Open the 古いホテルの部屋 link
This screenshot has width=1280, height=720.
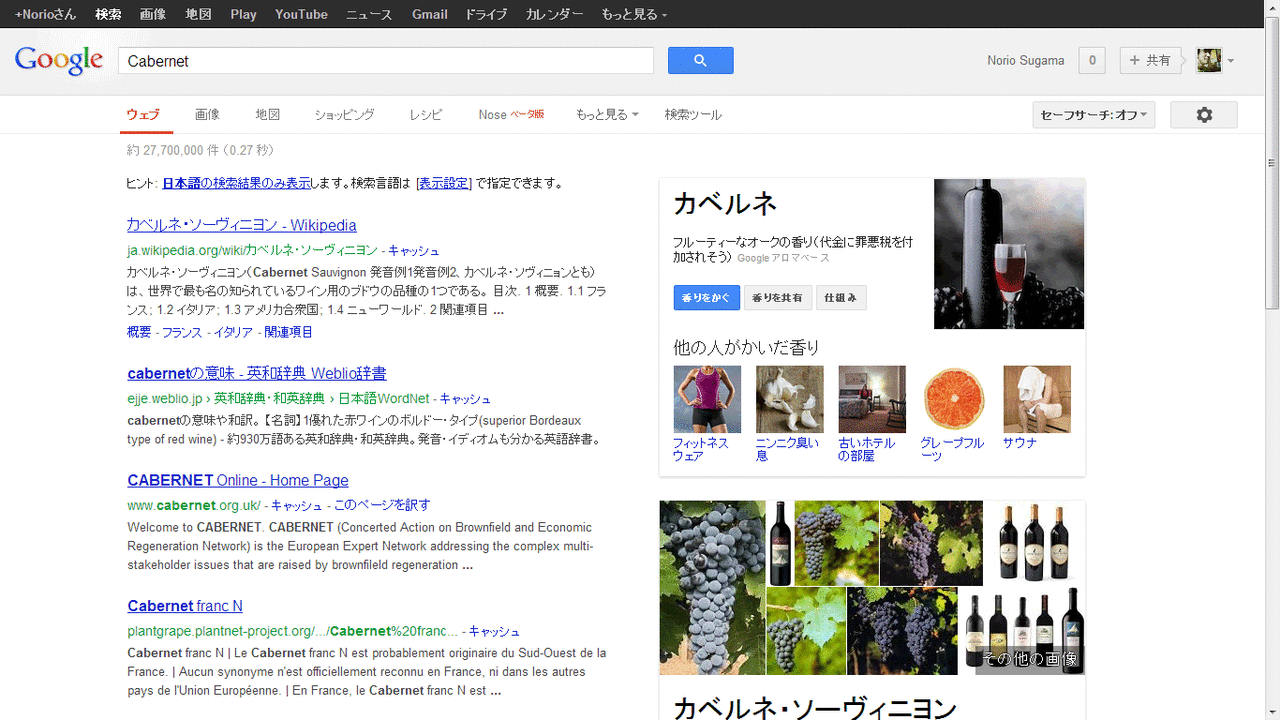[x=867, y=449]
